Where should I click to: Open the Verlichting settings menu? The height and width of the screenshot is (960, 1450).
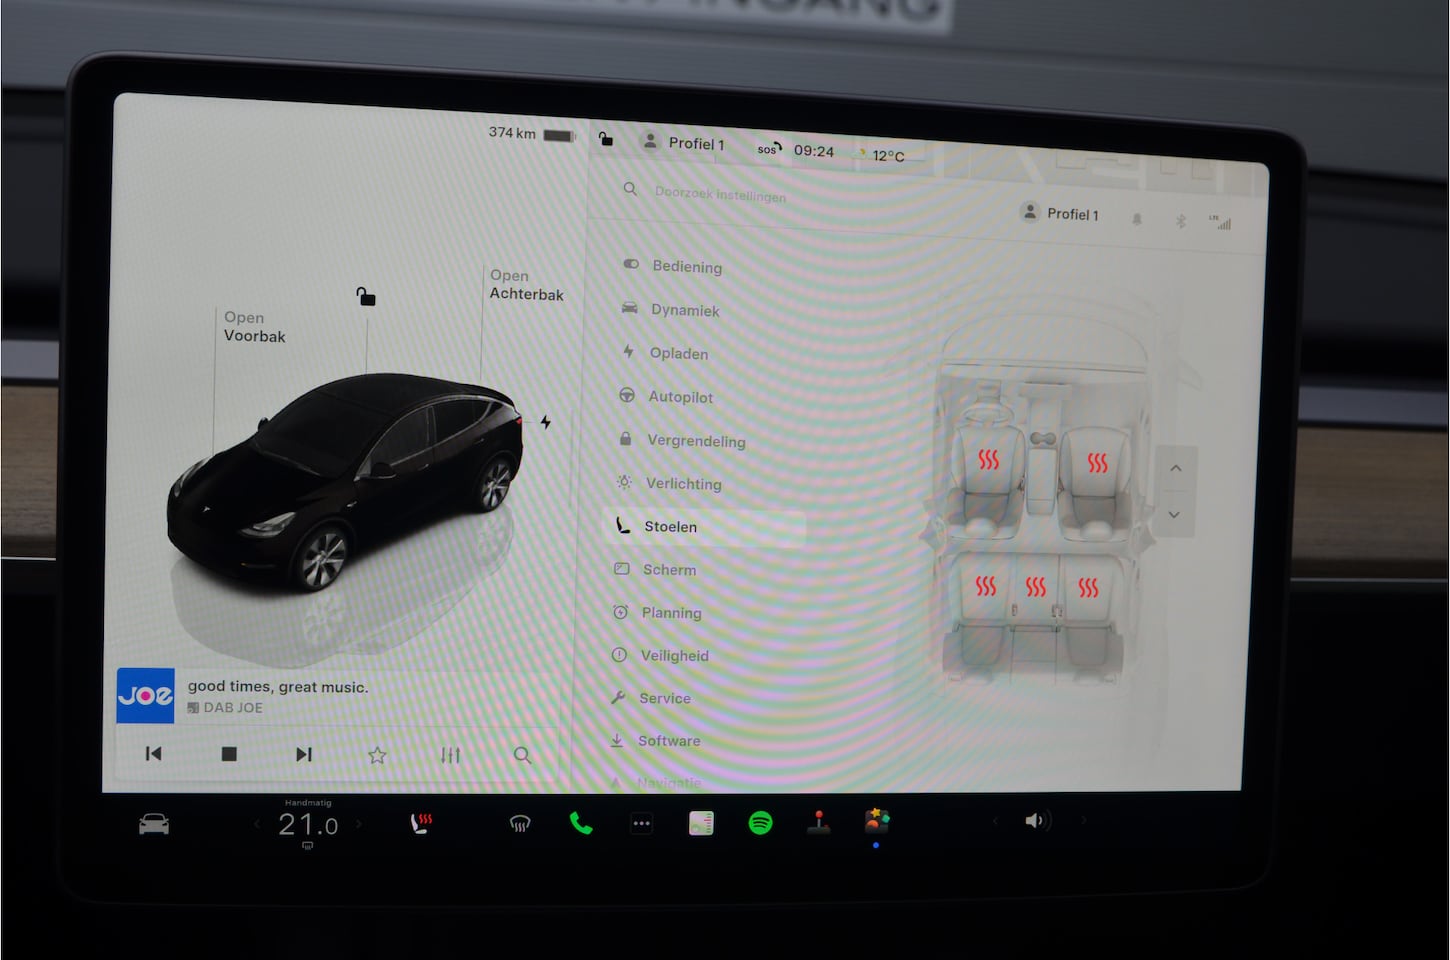(683, 484)
